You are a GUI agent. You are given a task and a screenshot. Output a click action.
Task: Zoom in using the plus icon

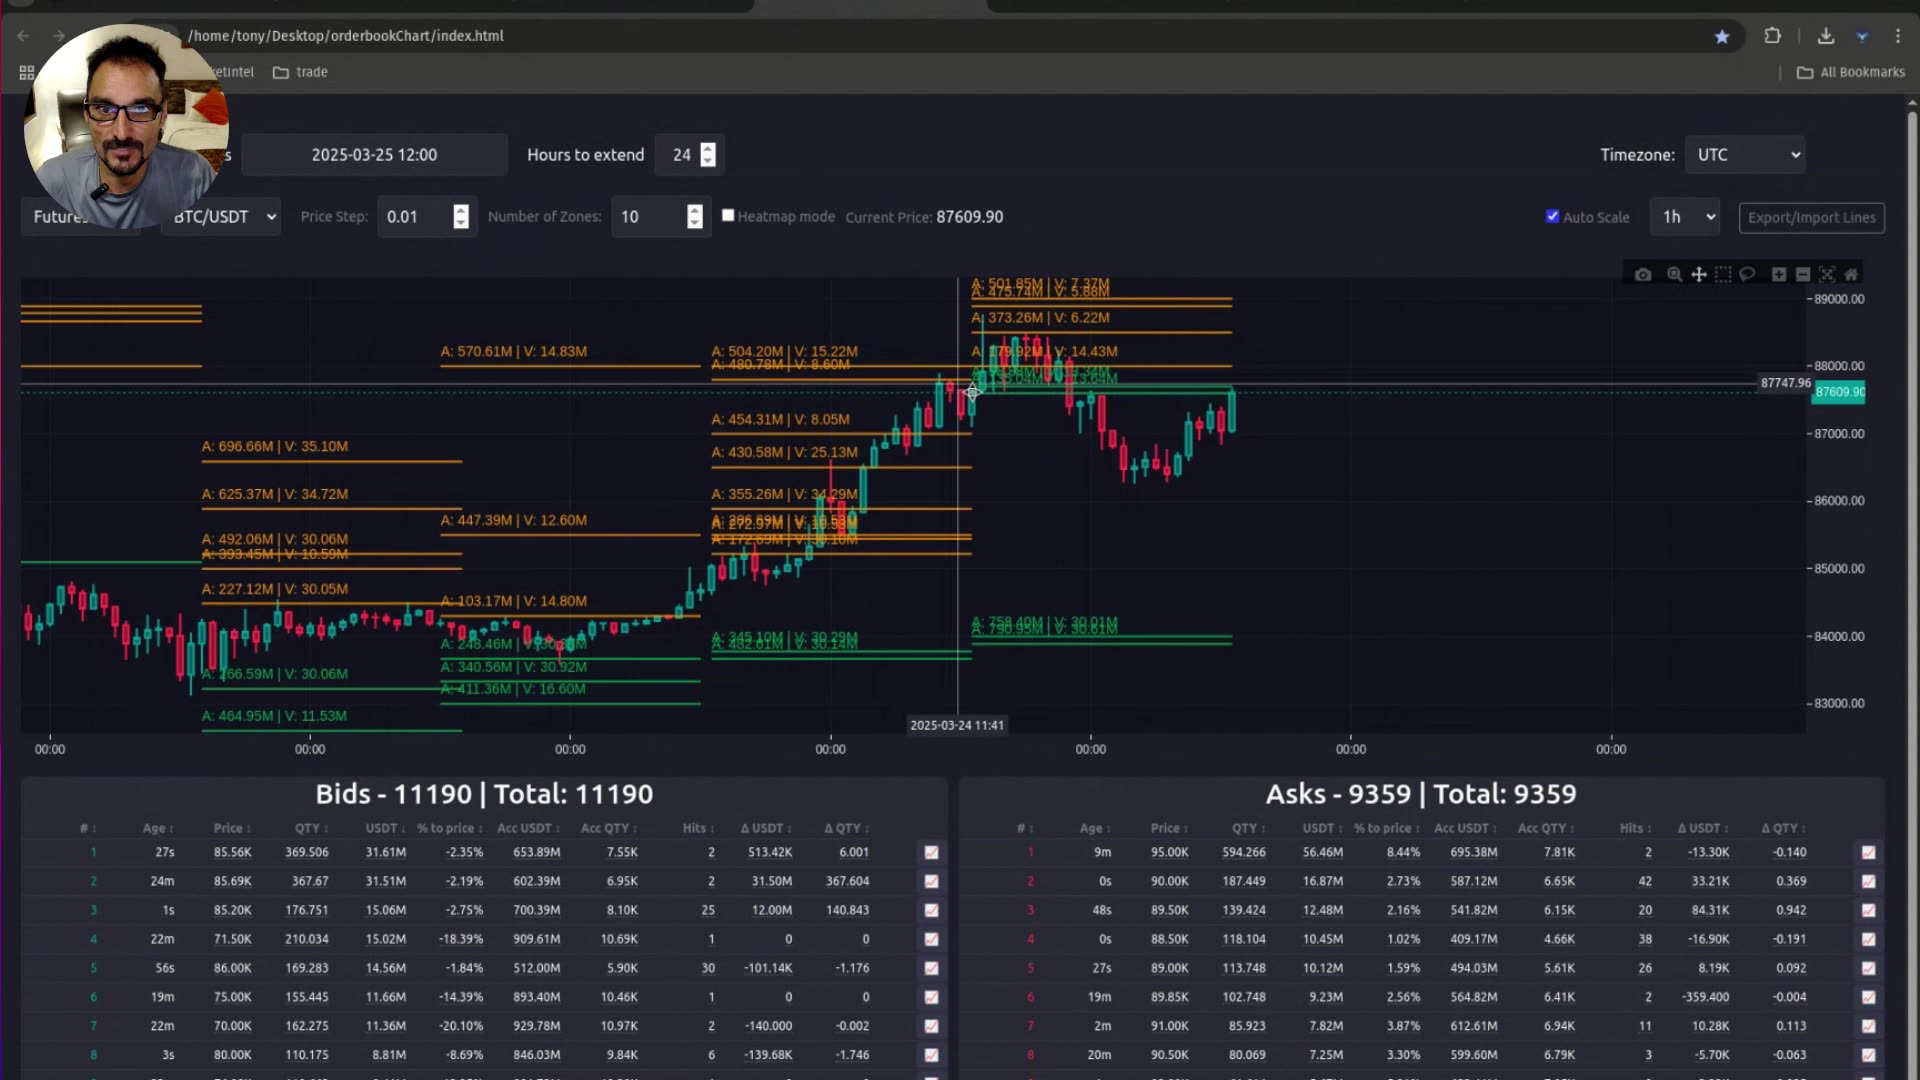click(1779, 274)
